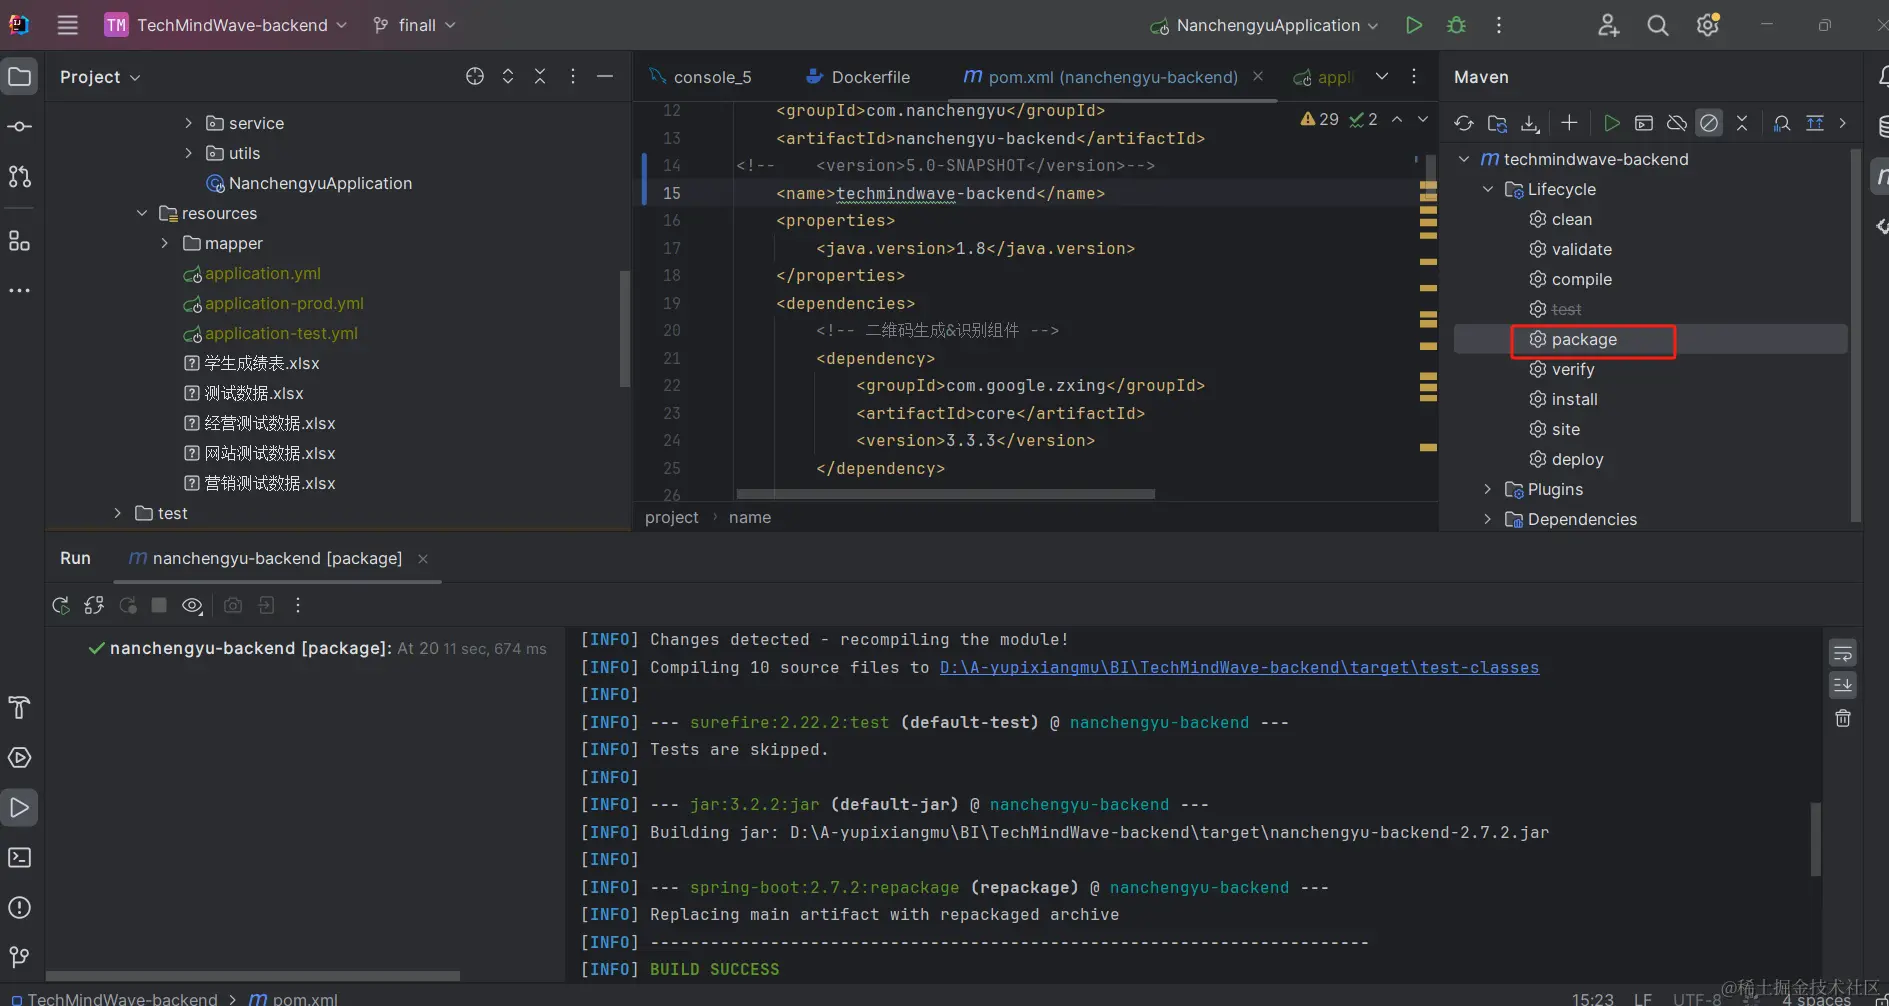The image size is (1889, 1006).
Task: Run NanchengyuApplication with the green play button
Action: [1413, 25]
